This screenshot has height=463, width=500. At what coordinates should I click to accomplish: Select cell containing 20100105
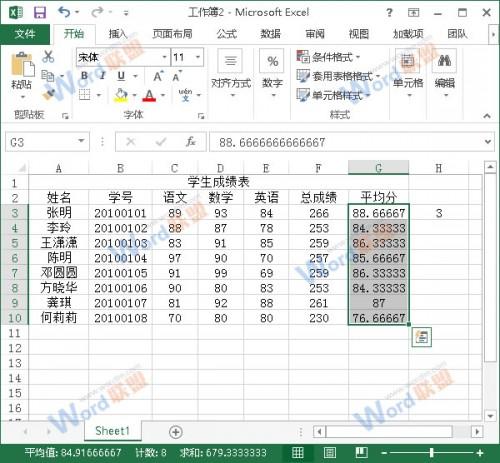(120, 273)
